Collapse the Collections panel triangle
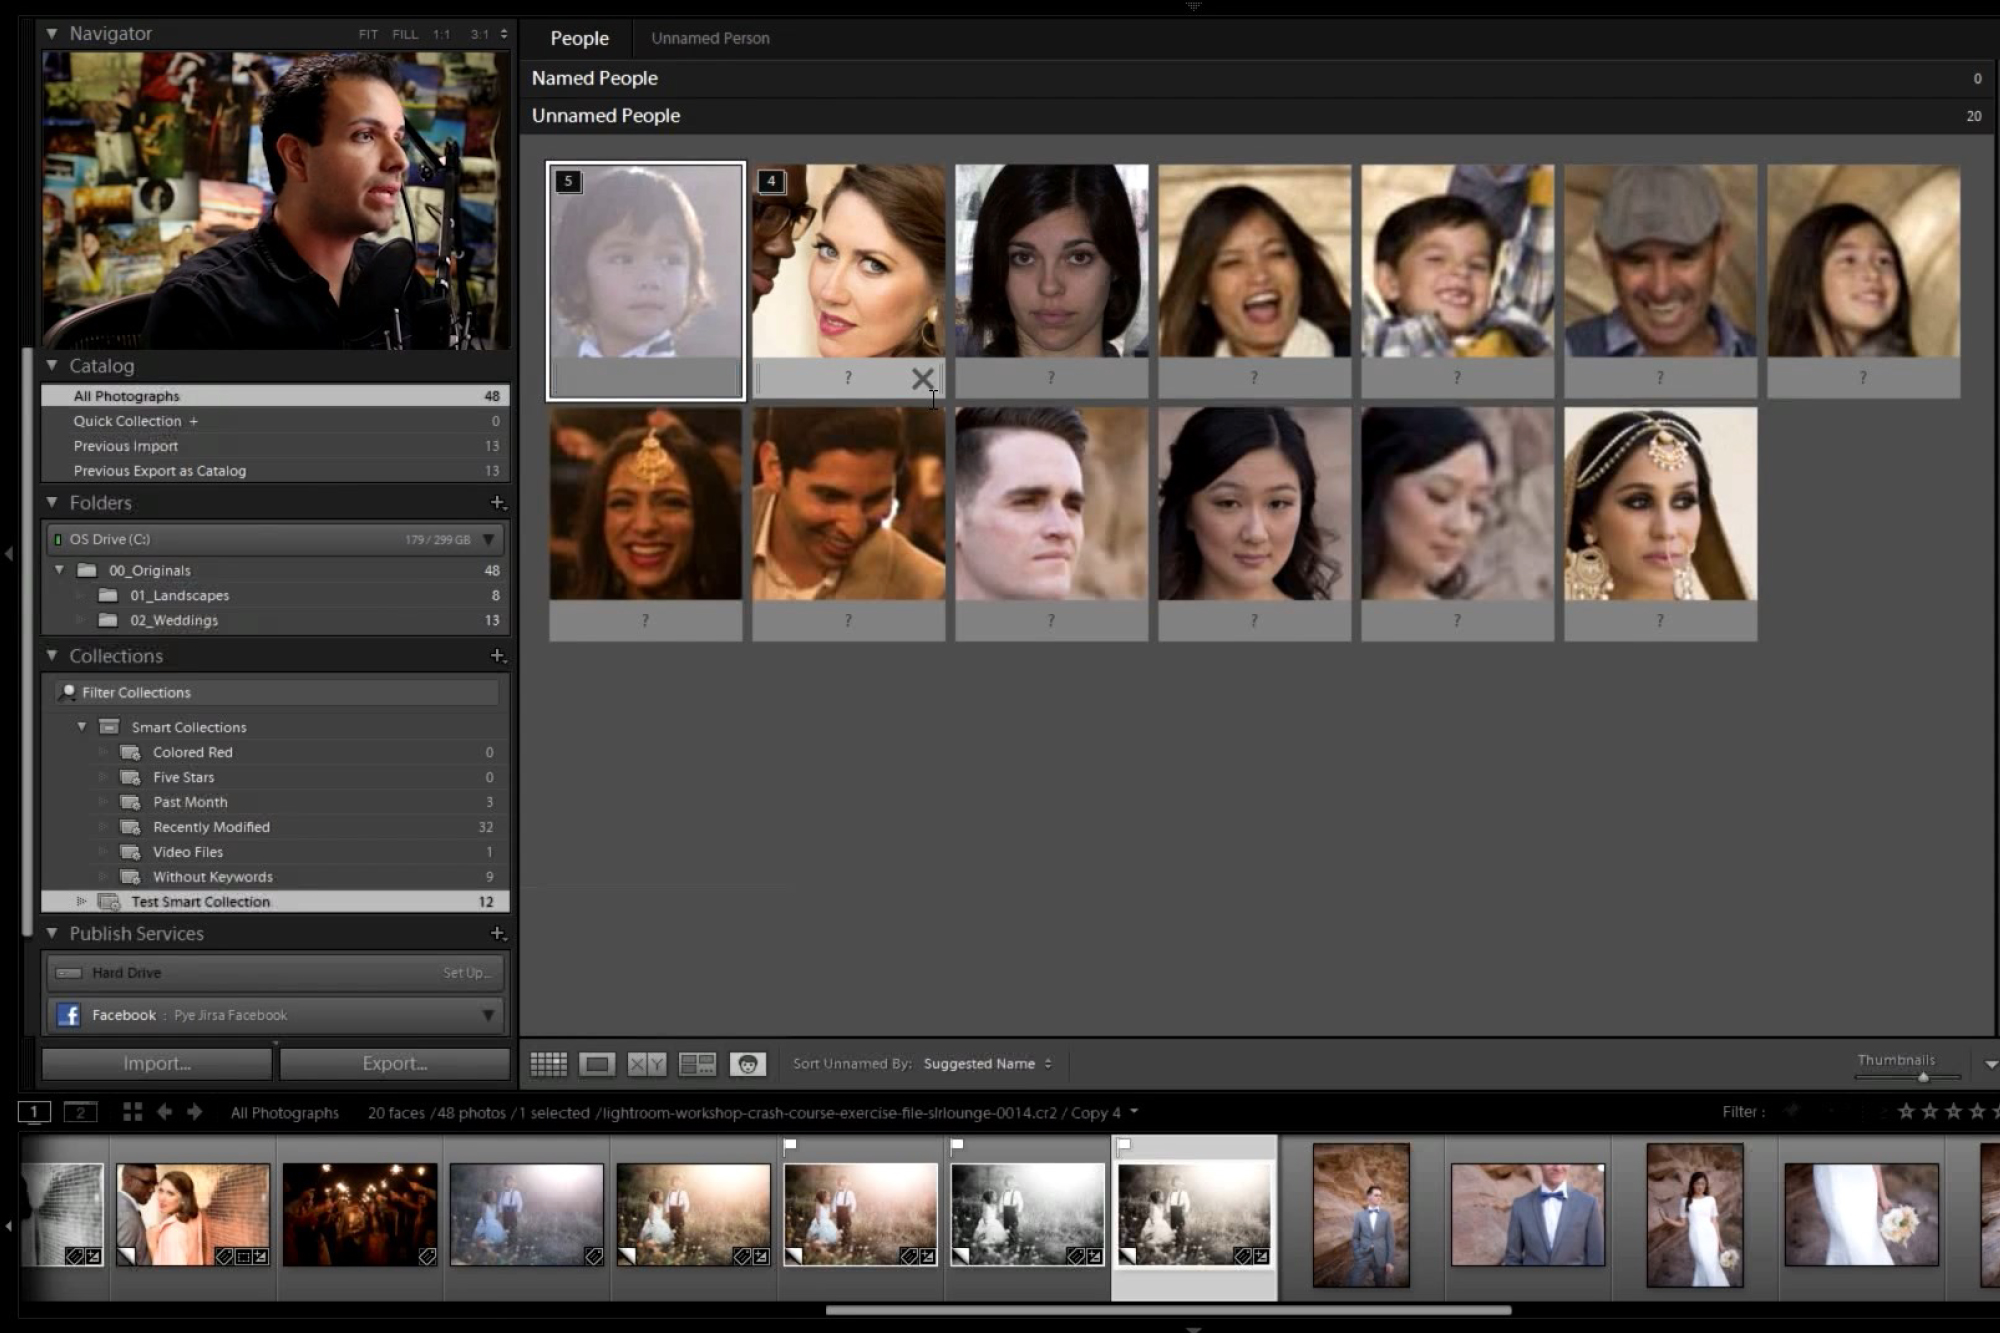The image size is (2000, 1333). (51, 656)
